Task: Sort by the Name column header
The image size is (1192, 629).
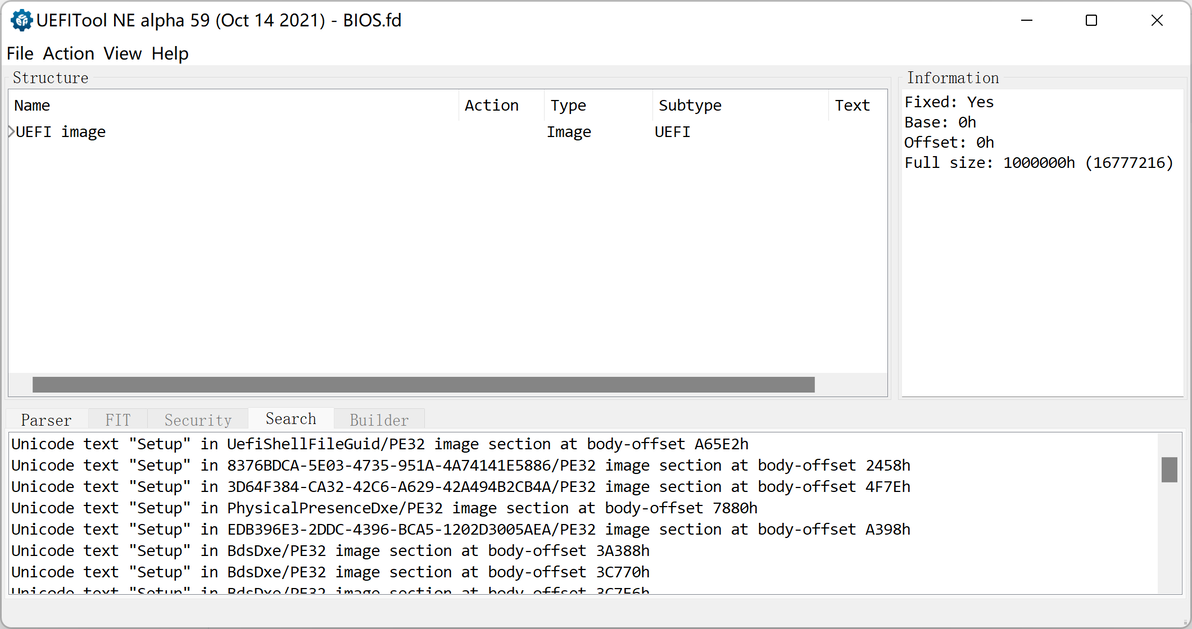Action: click(32, 106)
